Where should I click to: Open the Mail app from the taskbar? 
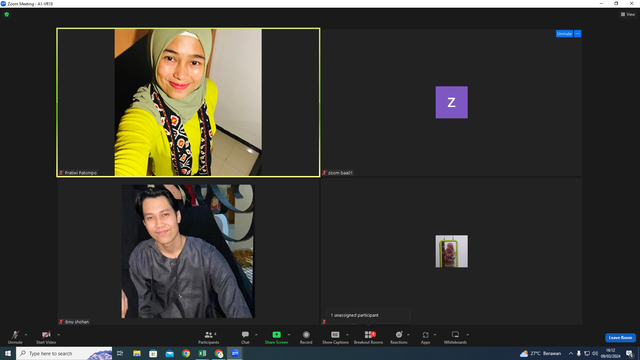coord(169,353)
